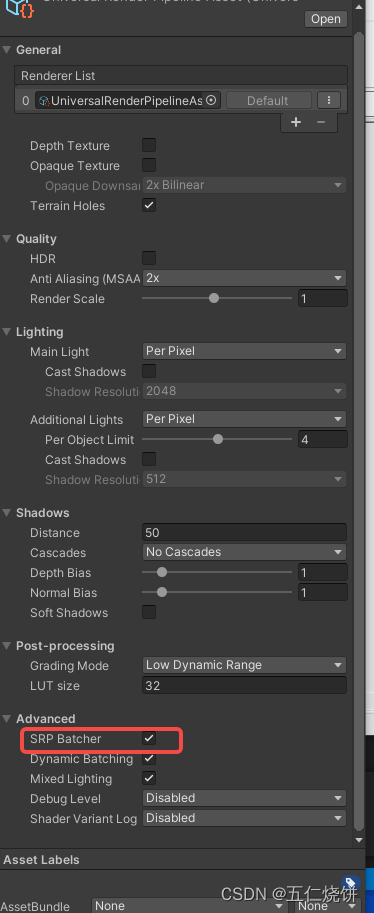Screen dimensions: 374x913
Task: Click the shadow Distance field
Action: [245, 532]
